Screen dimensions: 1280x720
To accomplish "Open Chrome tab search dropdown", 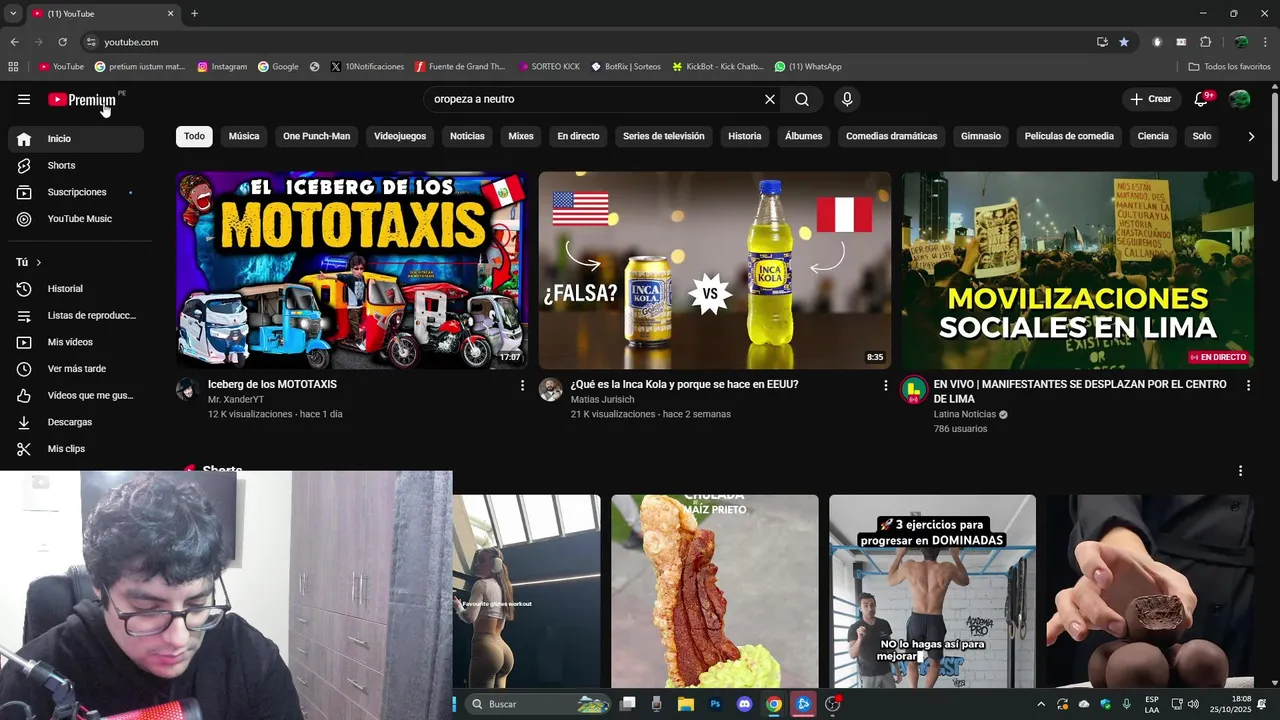I will point(13,13).
